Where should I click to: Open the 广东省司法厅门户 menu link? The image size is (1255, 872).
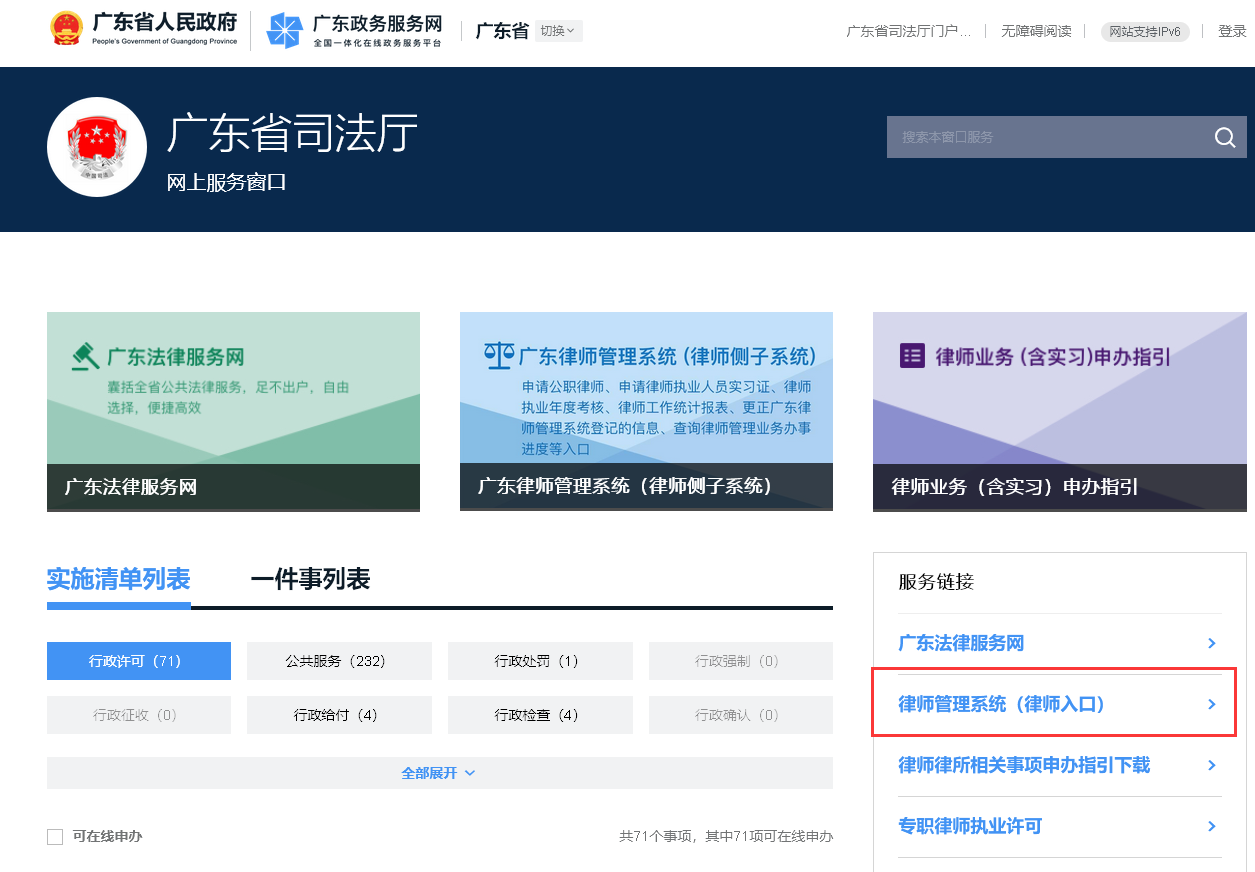(x=908, y=31)
